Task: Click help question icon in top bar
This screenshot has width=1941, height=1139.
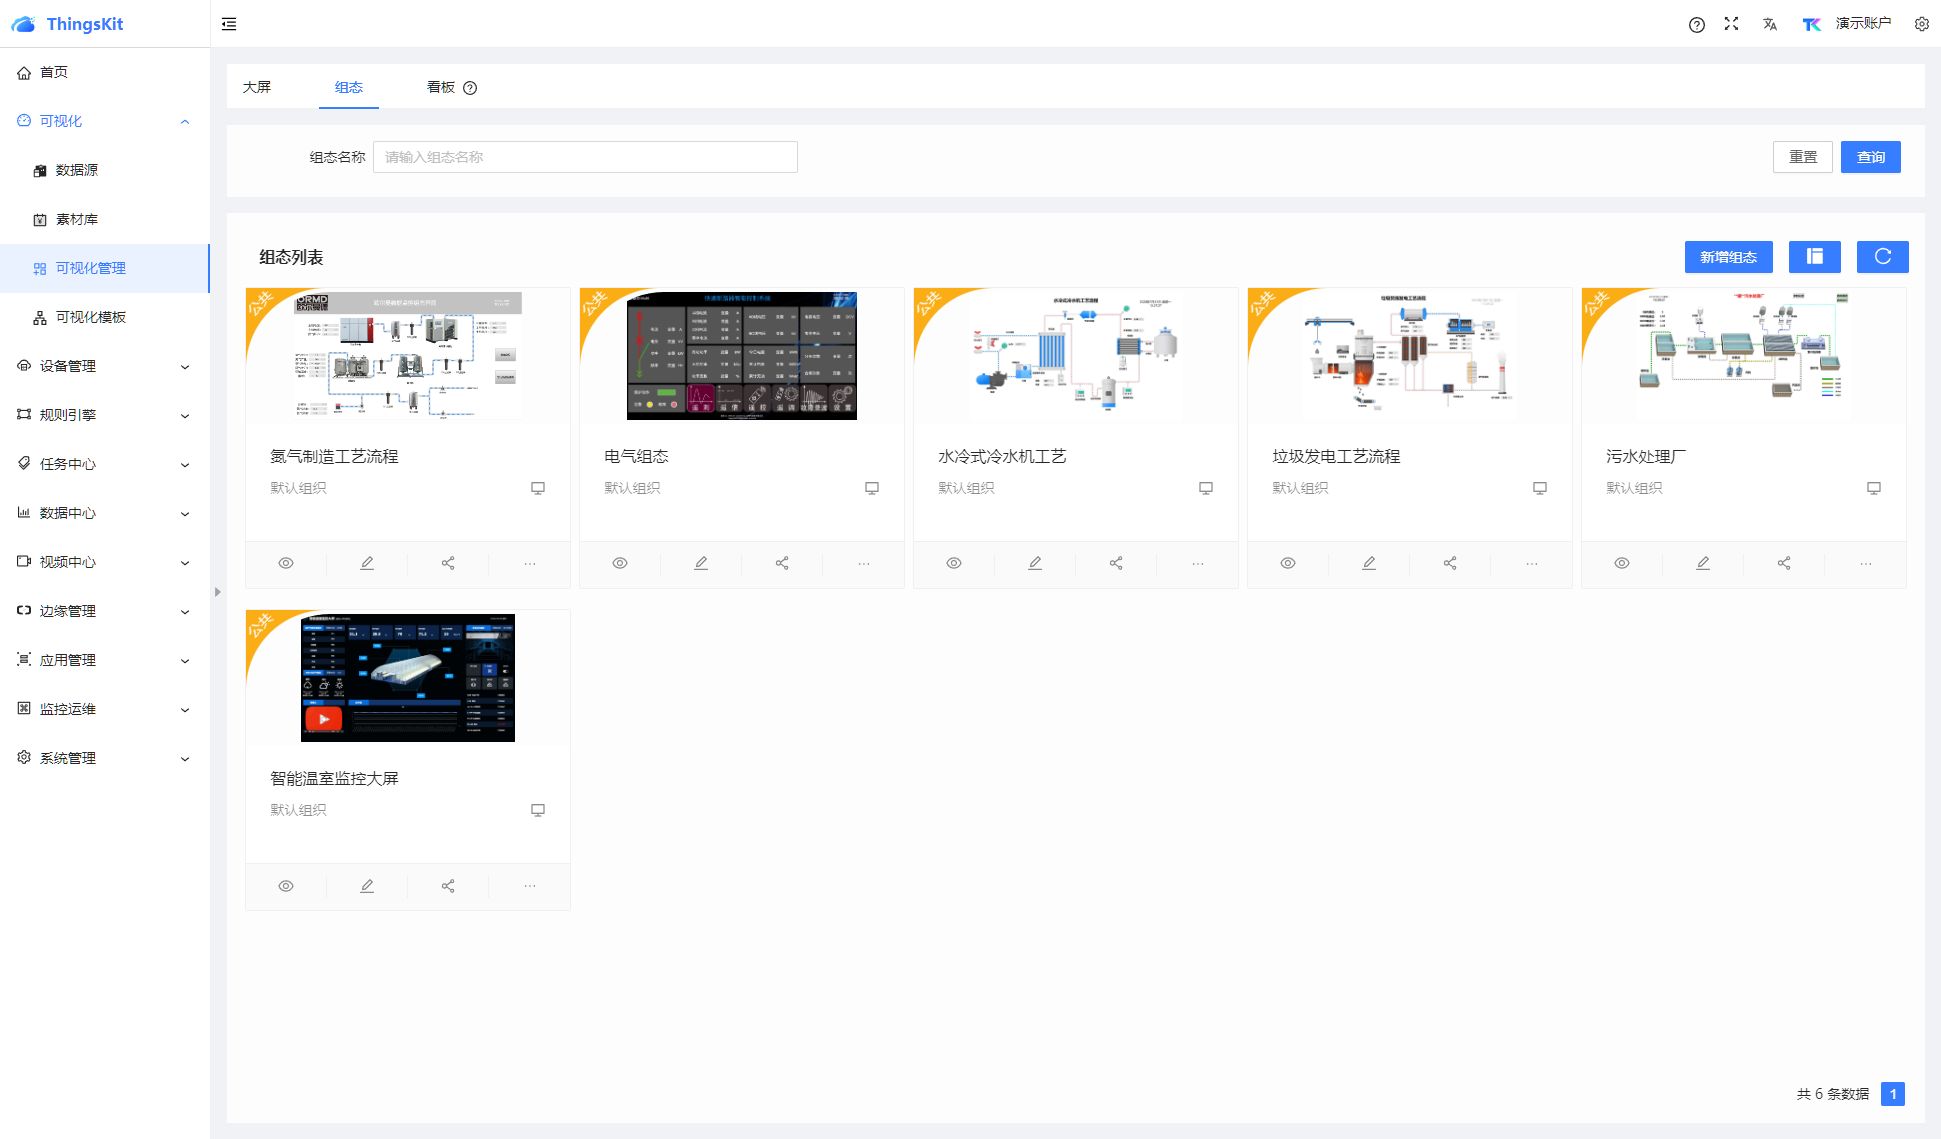Action: (x=1696, y=24)
